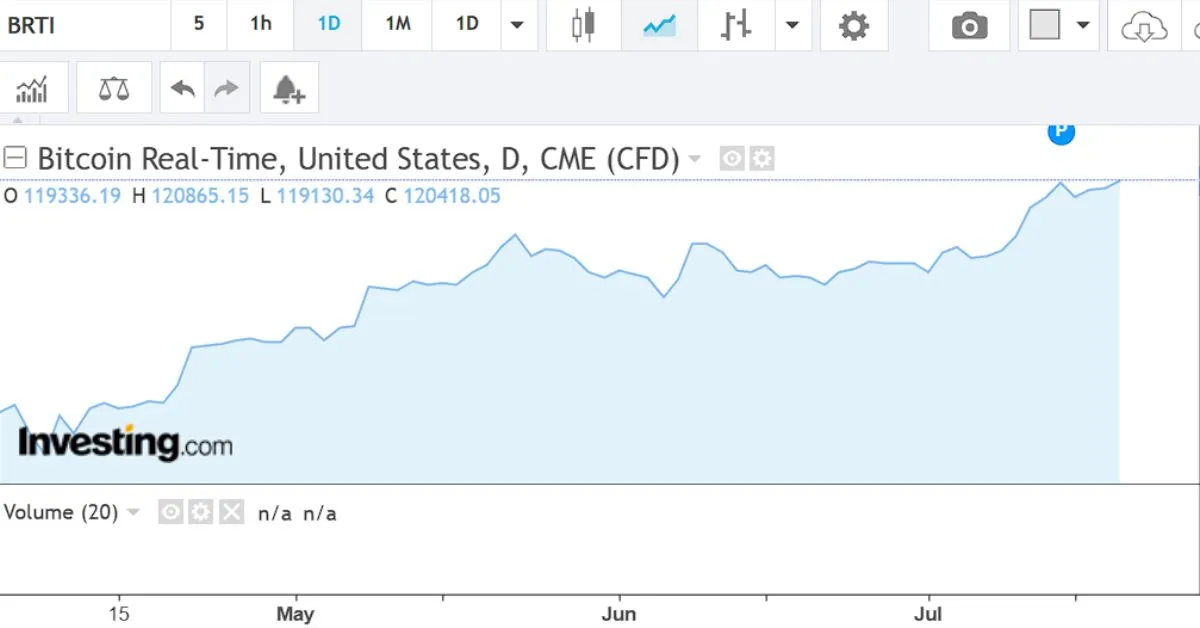Viewport: 1200px width, 628px height.
Task: Click the gray color theme swatch
Action: pos(1044,25)
